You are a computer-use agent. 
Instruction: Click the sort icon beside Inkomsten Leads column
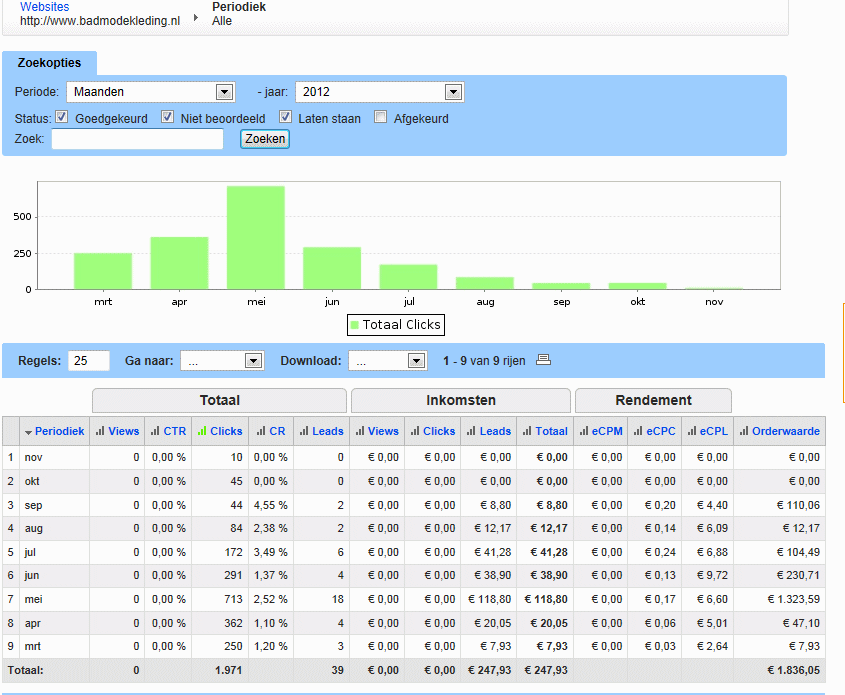click(x=472, y=431)
